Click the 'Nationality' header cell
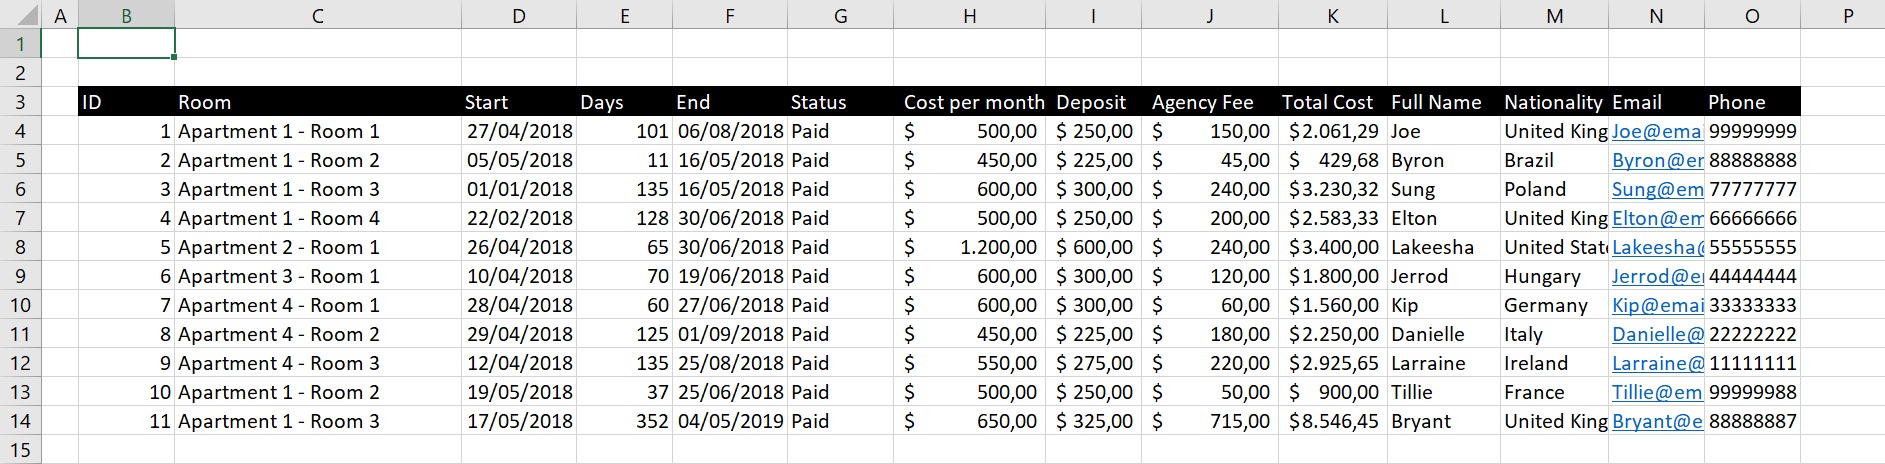Image resolution: width=1885 pixels, height=464 pixels. (1554, 102)
